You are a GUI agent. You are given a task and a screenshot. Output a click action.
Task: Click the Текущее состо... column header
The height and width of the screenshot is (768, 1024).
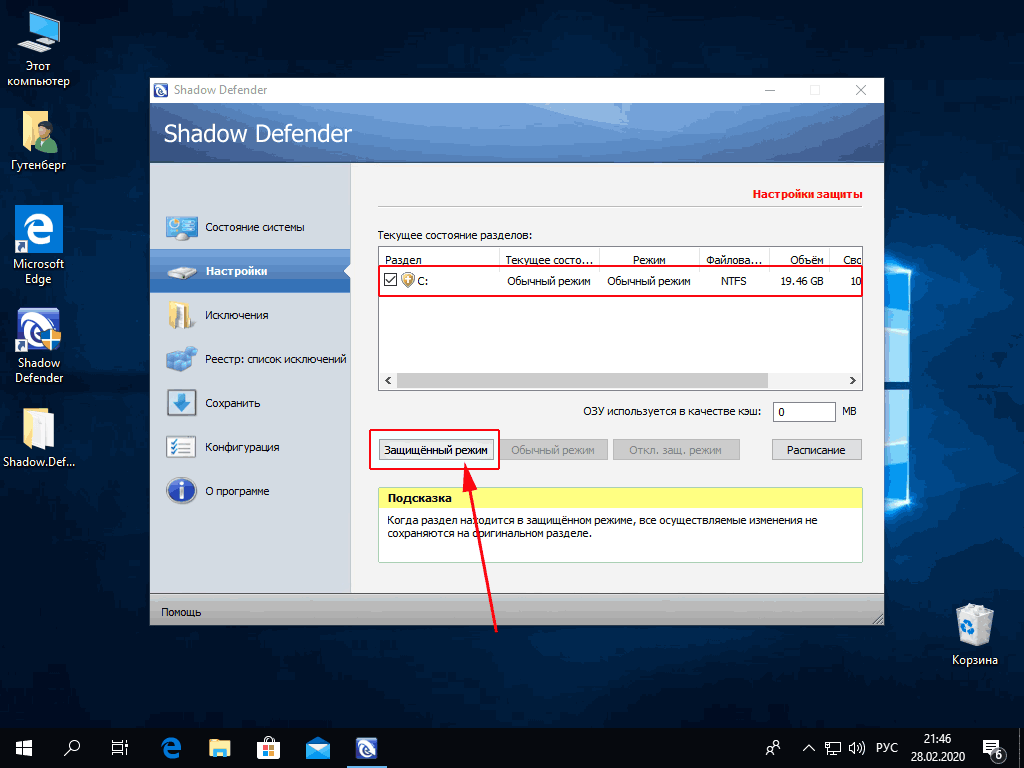(x=549, y=259)
